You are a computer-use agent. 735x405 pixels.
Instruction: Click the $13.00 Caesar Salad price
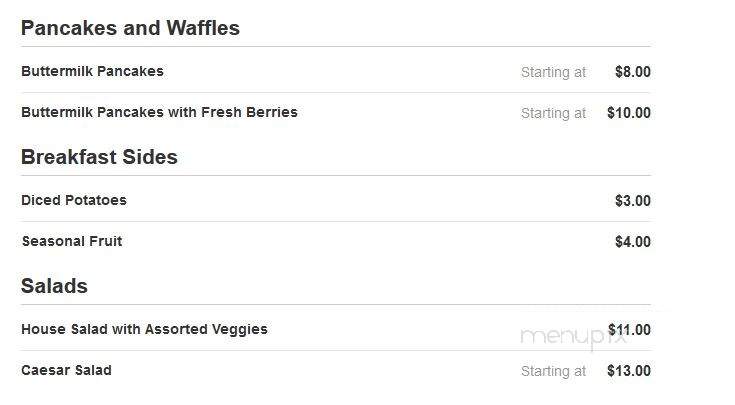coord(629,371)
